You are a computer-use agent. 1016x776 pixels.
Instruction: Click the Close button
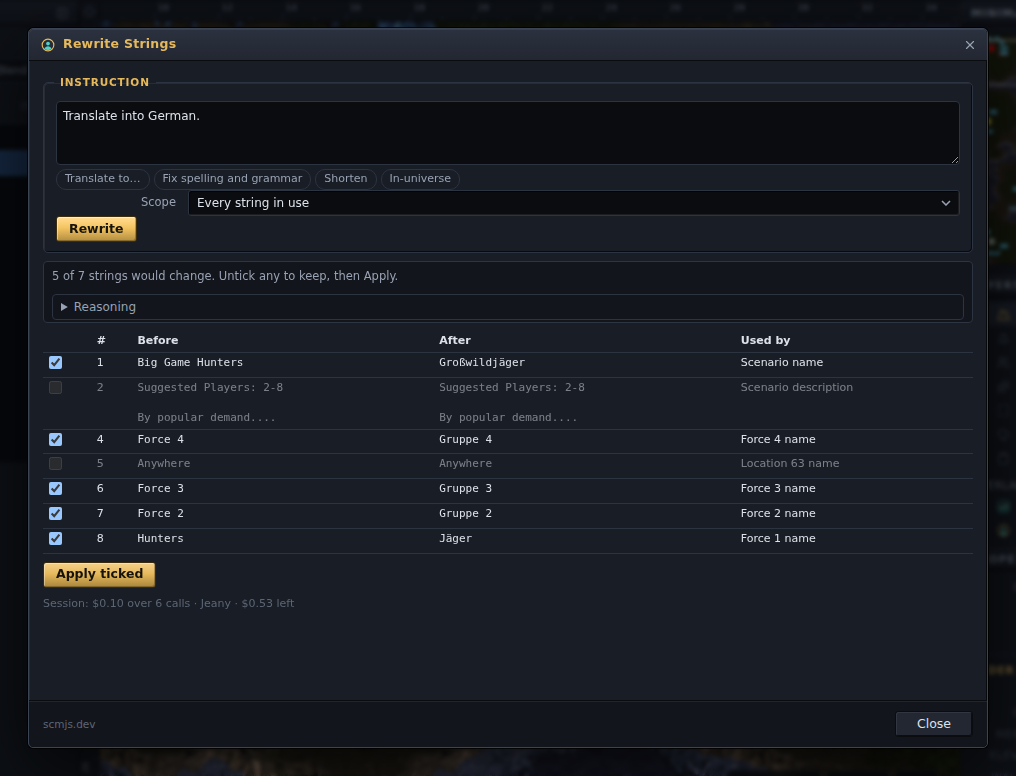pyautogui.click(x=933, y=724)
